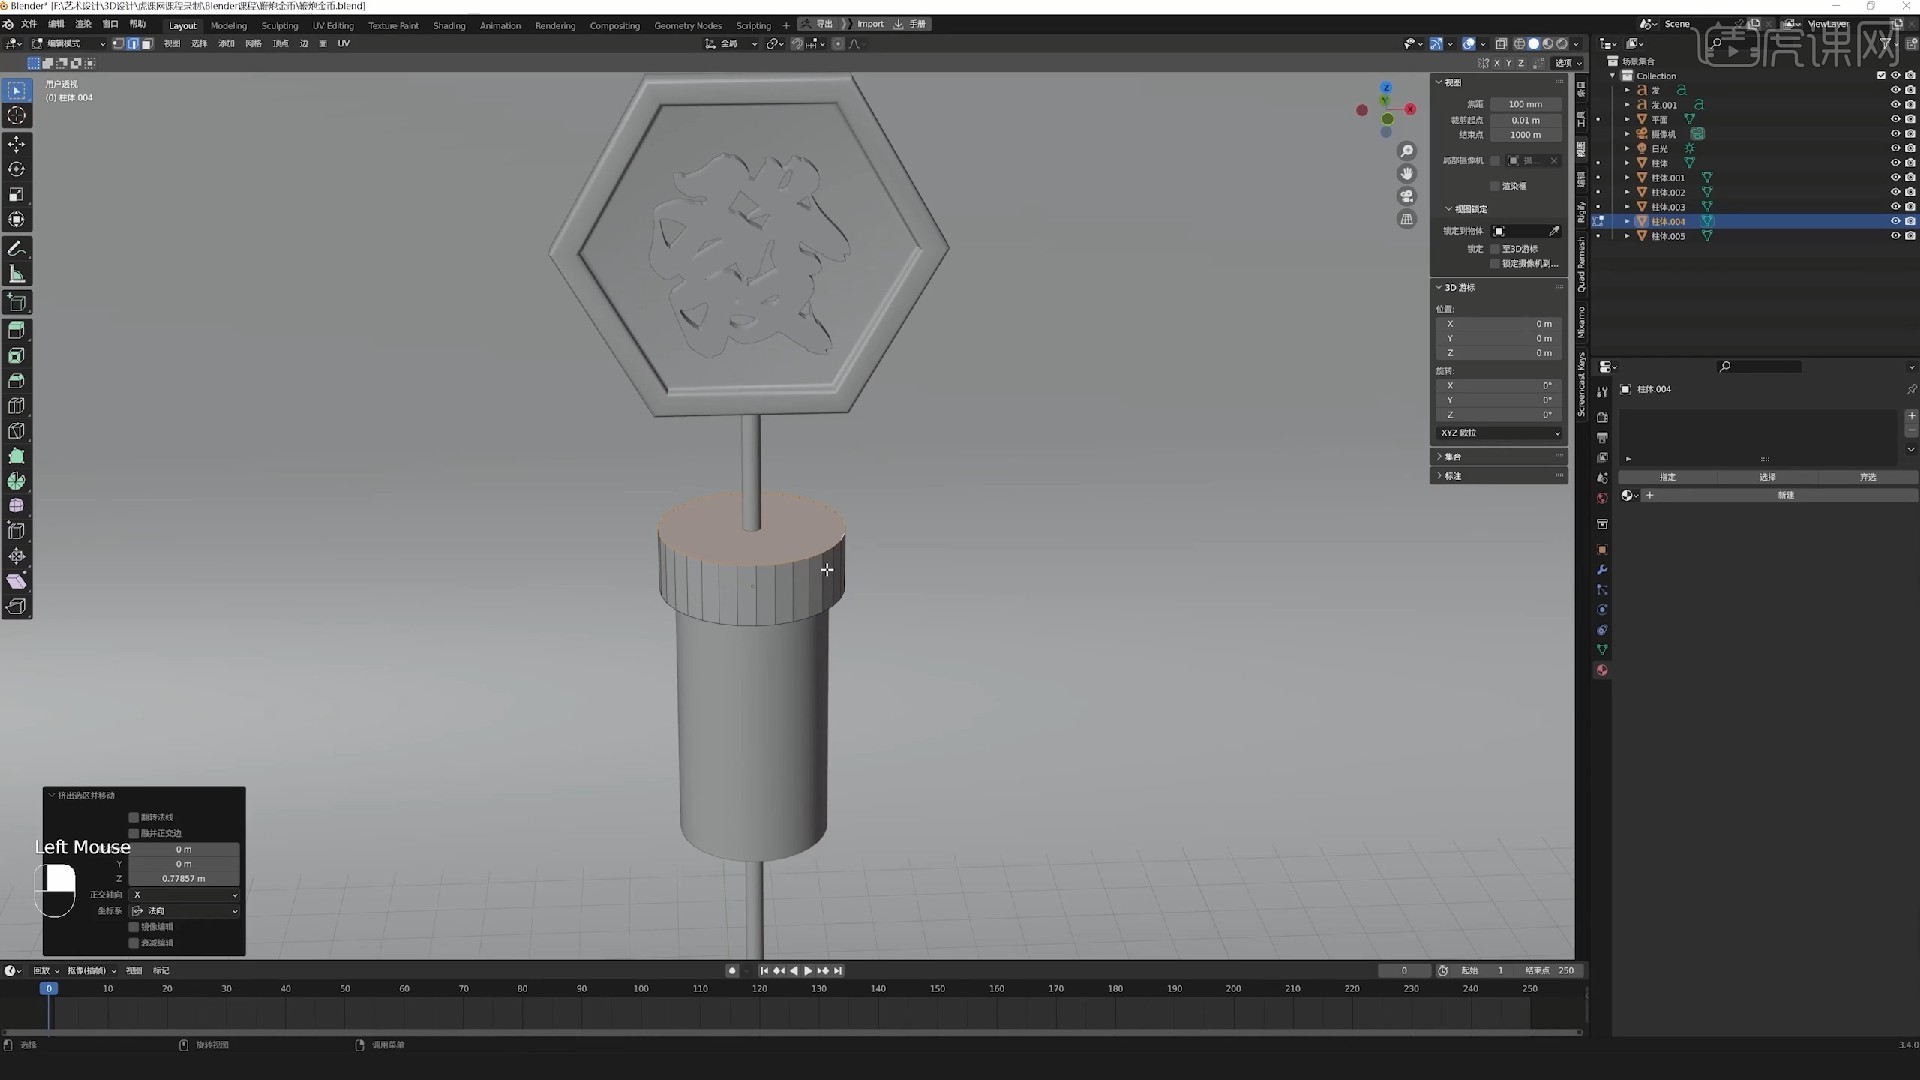Open the UV menu in viewport header

pos(343,44)
